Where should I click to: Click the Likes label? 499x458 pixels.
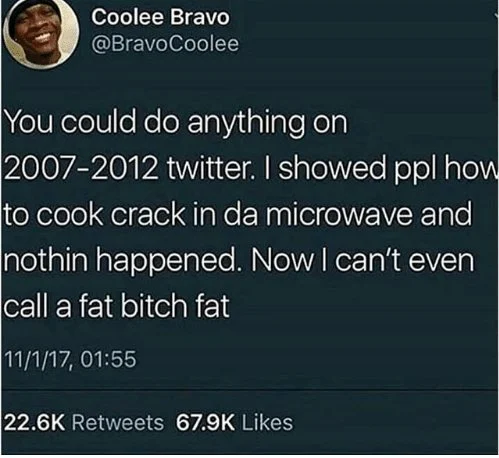(267, 422)
